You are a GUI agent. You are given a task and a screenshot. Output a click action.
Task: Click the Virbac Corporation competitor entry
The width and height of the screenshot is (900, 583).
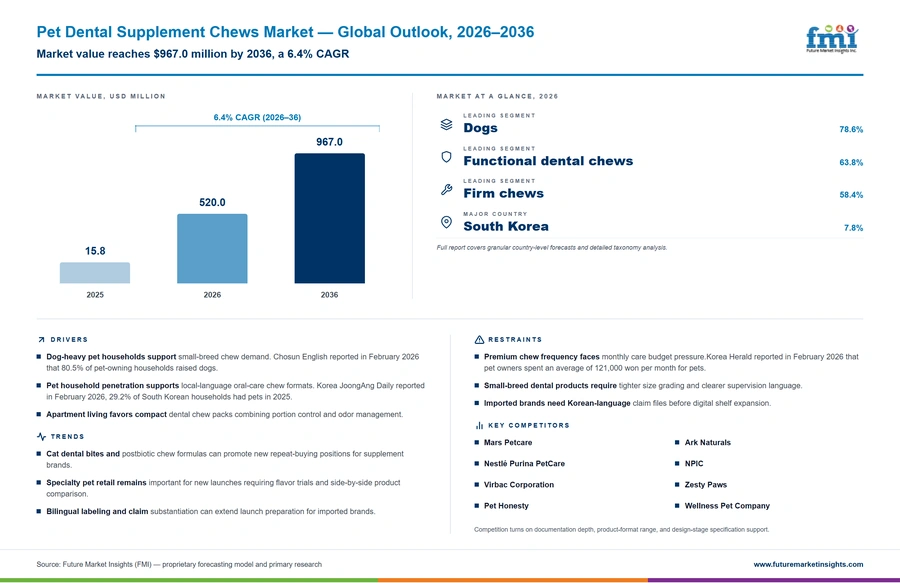(x=519, y=484)
